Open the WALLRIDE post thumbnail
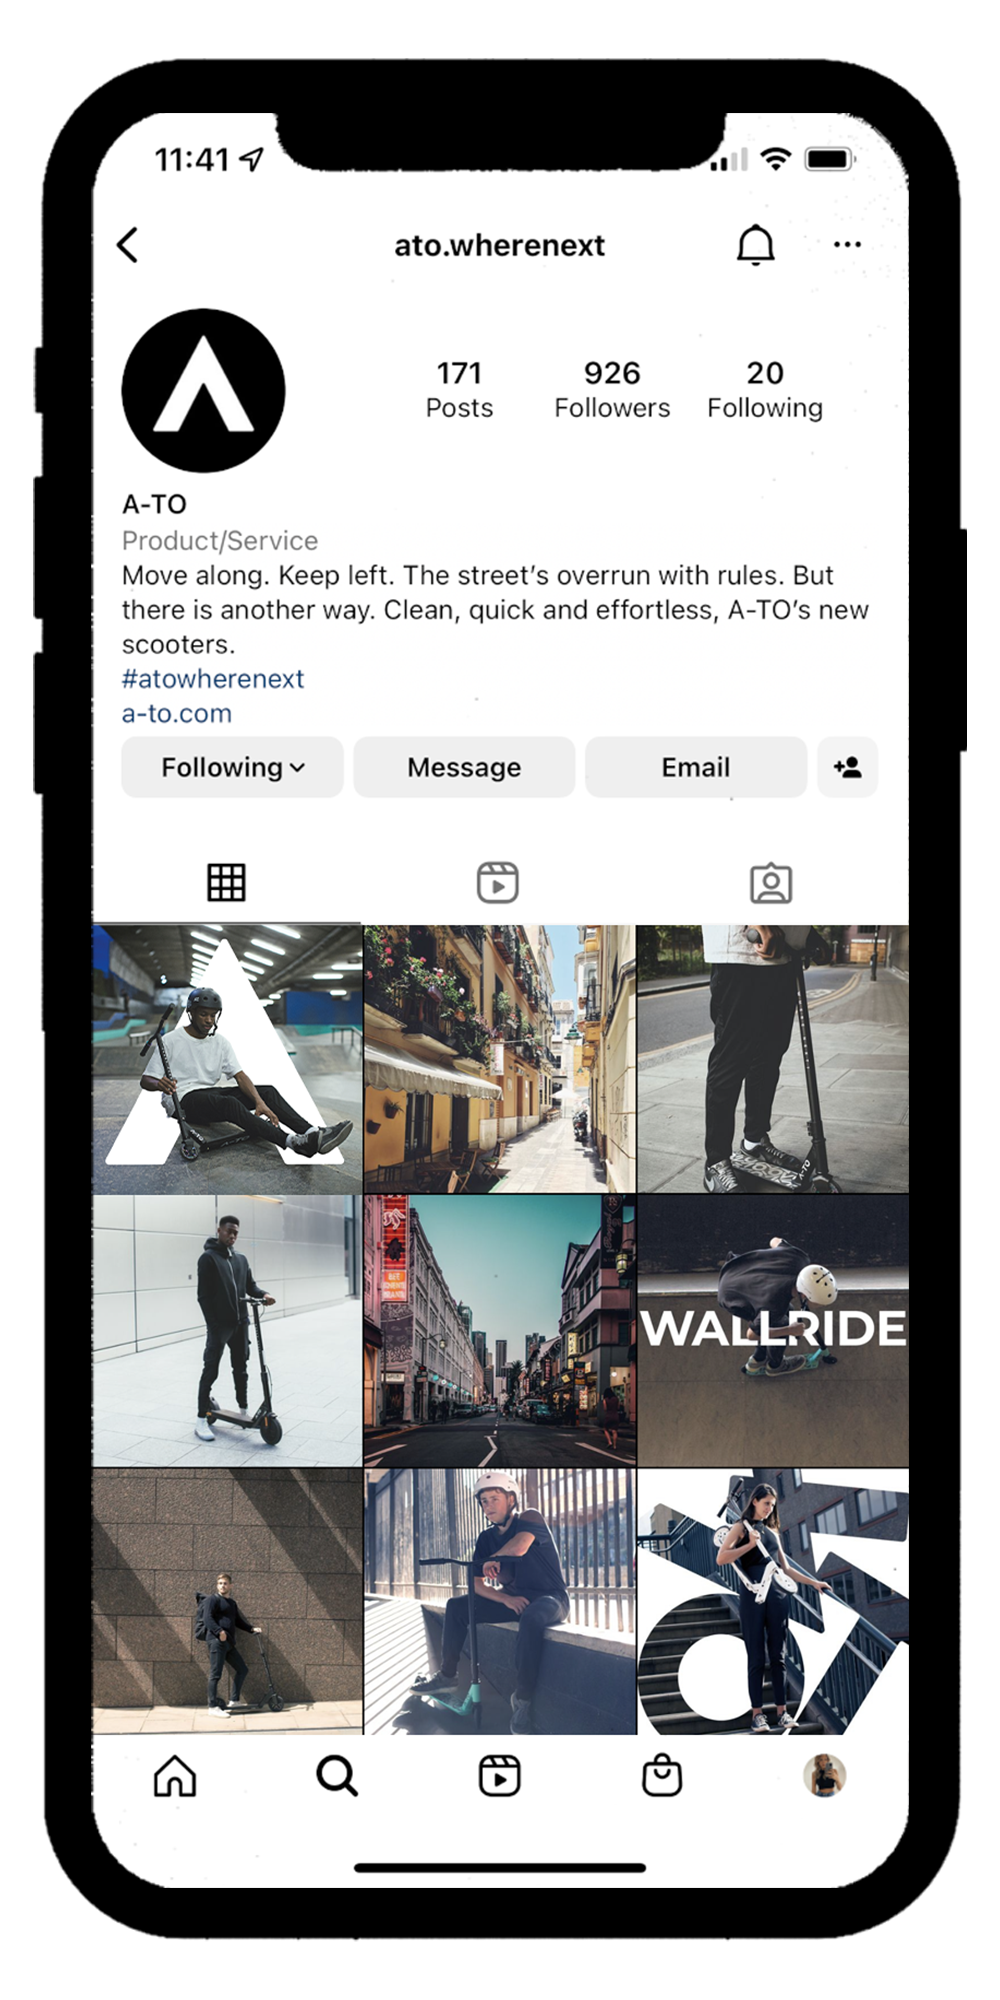 tap(773, 1331)
